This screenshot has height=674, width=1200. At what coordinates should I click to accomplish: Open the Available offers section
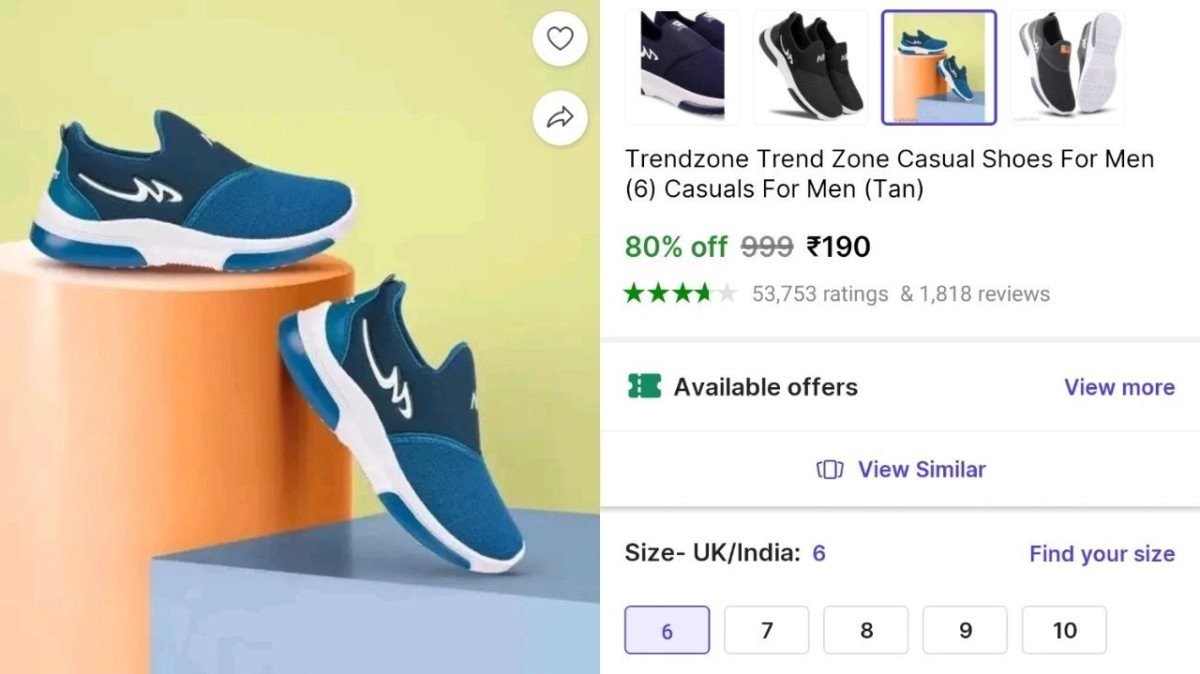point(766,387)
